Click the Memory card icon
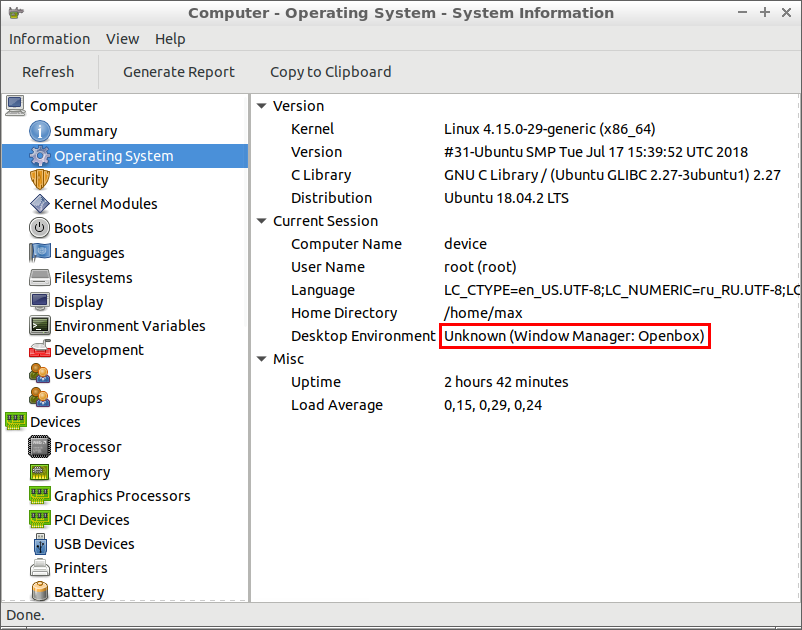 (39, 471)
